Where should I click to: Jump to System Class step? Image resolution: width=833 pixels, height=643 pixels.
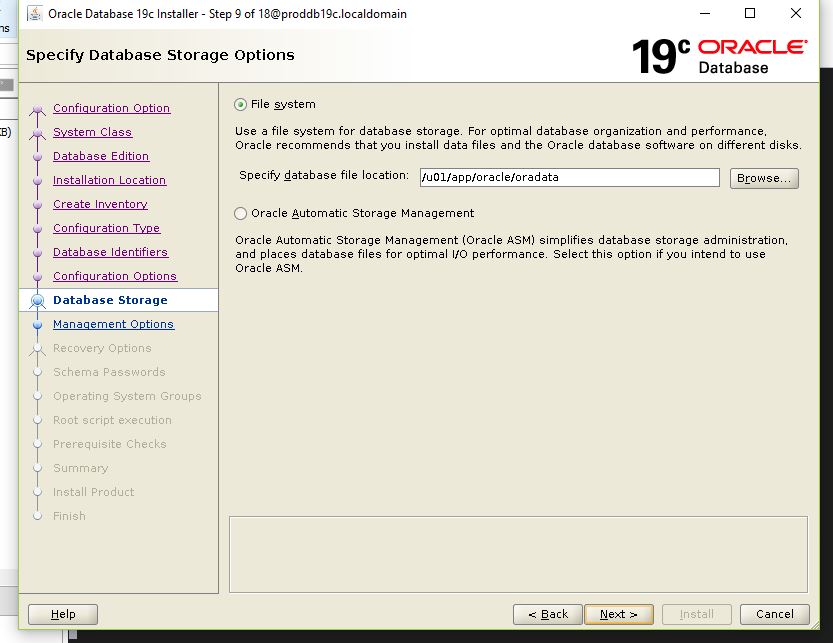[x=92, y=132]
